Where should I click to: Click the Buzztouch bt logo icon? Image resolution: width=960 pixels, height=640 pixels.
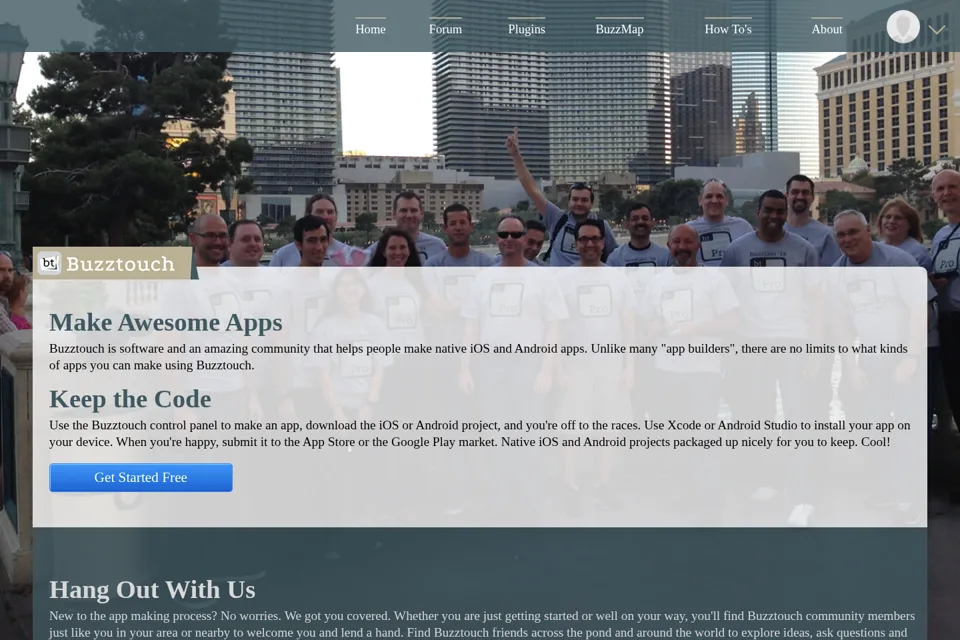coord(49,263)
